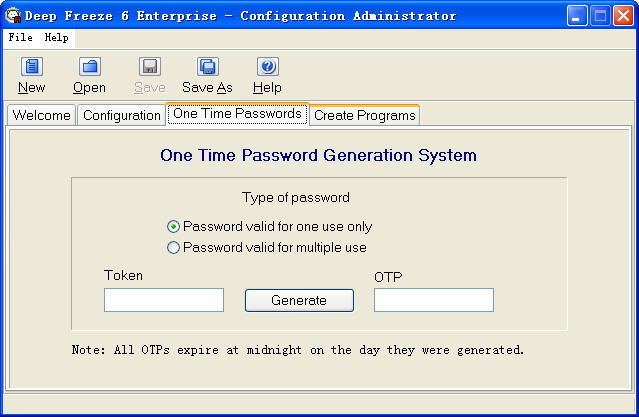Select Password valid for multiple use

click(x=174, y=247)
